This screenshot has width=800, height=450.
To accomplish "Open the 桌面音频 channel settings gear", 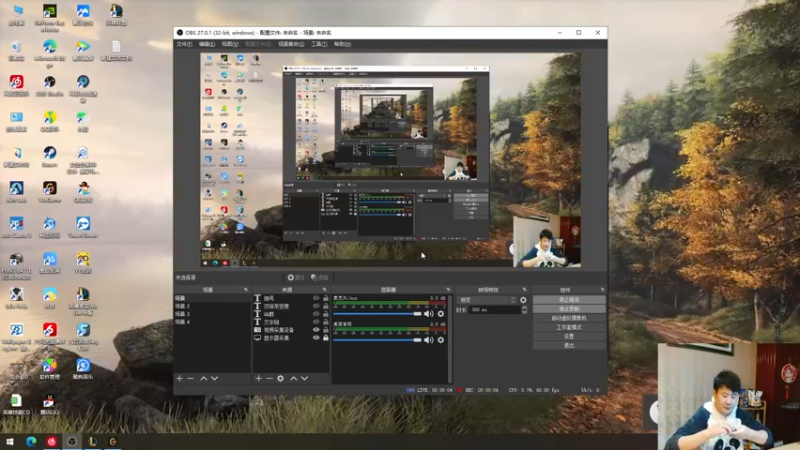I will (441, 340).
